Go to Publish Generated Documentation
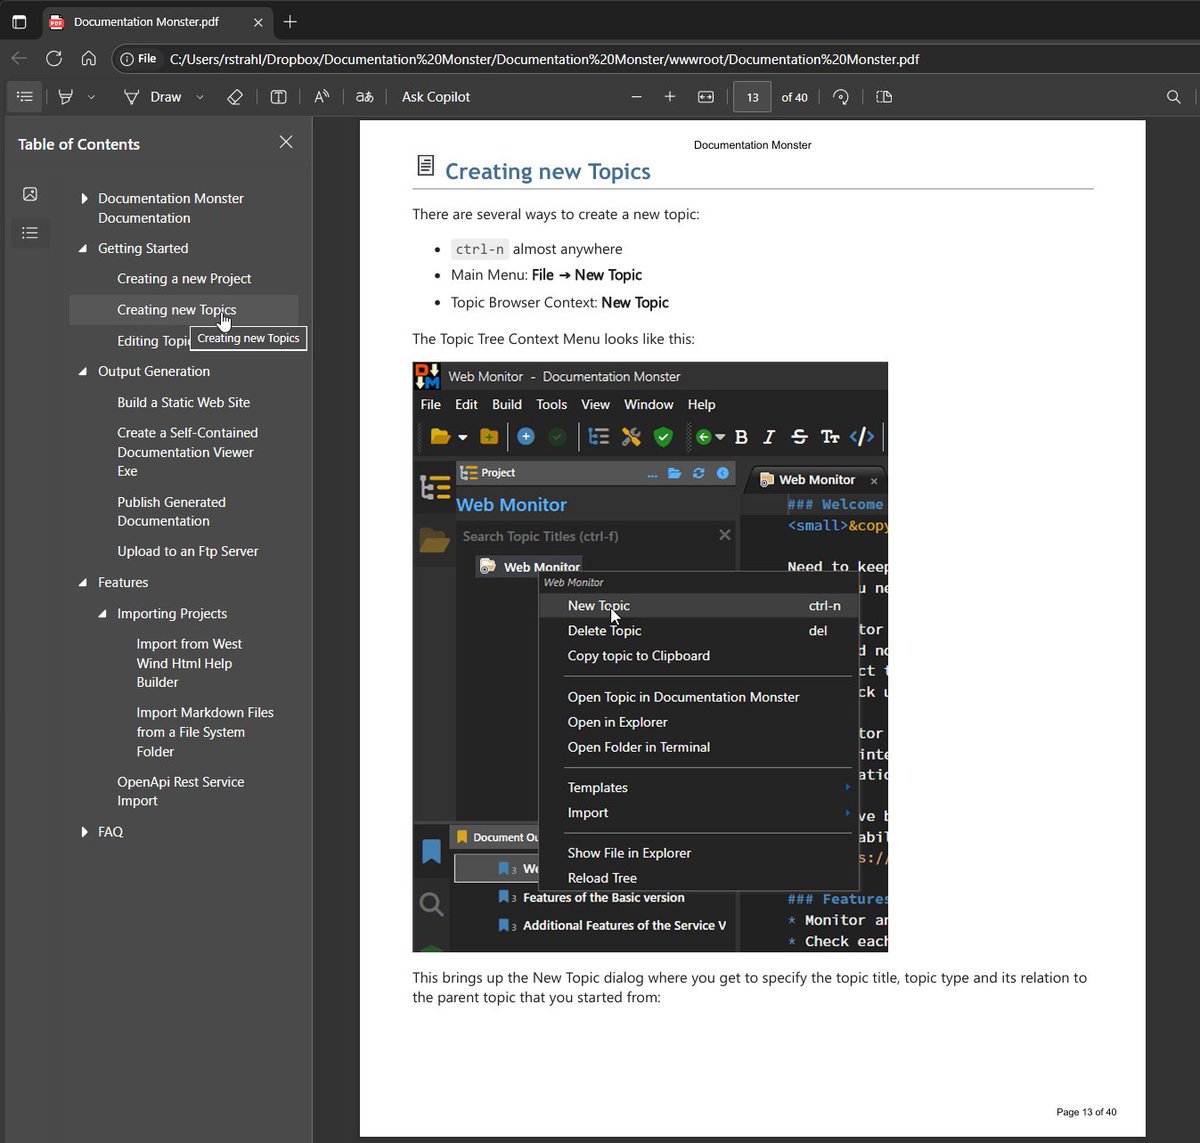1200x1143 pixels. pos(172,511)
